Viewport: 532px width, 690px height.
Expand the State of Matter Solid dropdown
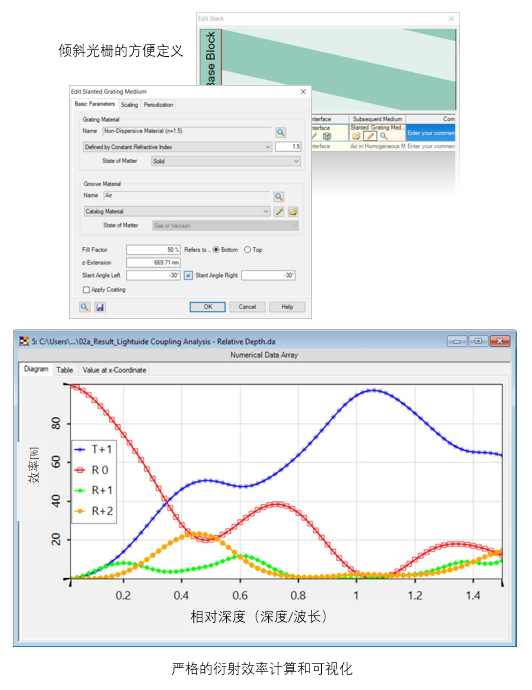(226, 161)
